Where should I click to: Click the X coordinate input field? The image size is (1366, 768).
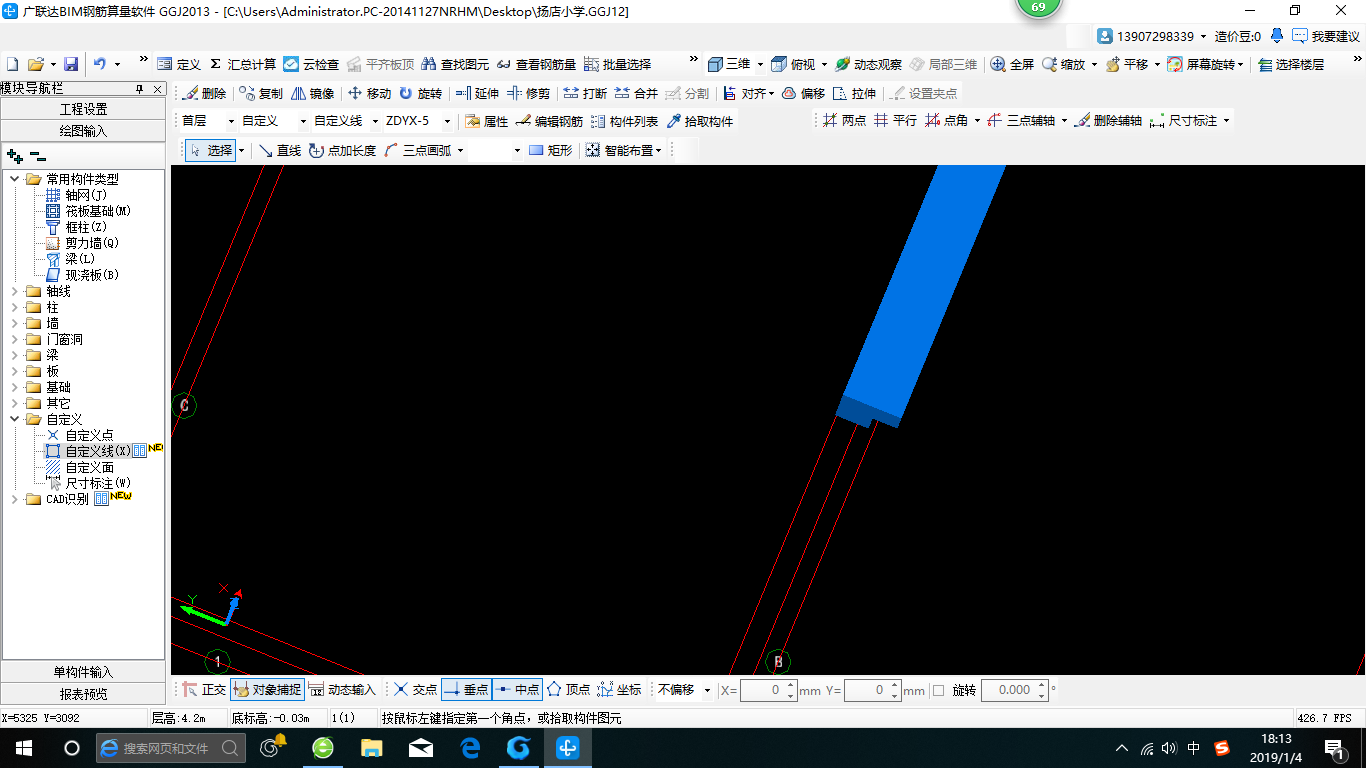tap(768, 690)
